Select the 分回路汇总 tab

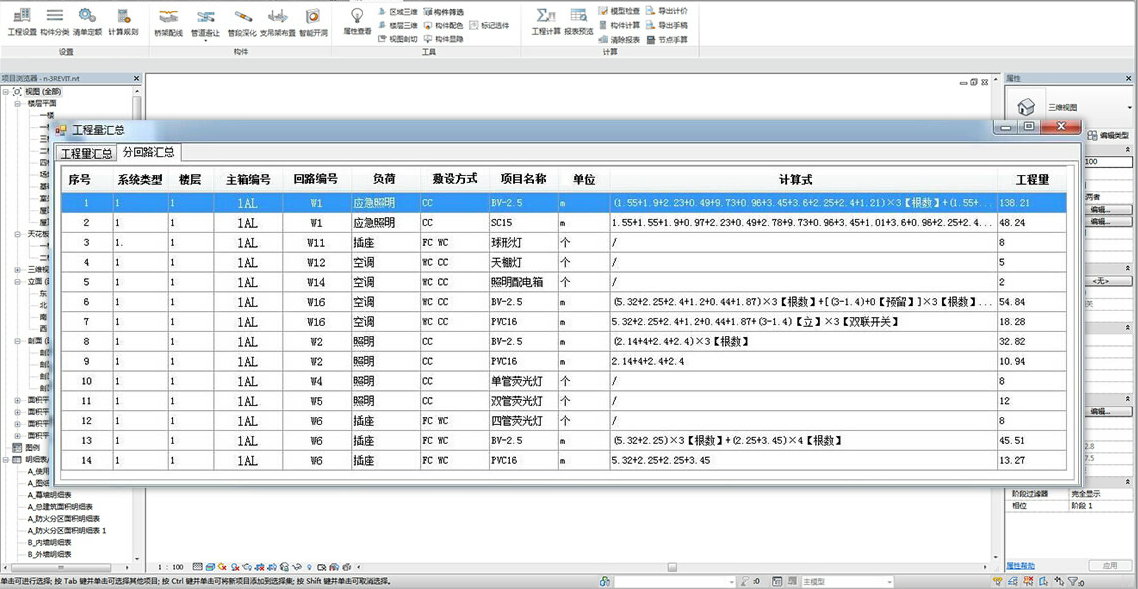[x=148, y=152]
